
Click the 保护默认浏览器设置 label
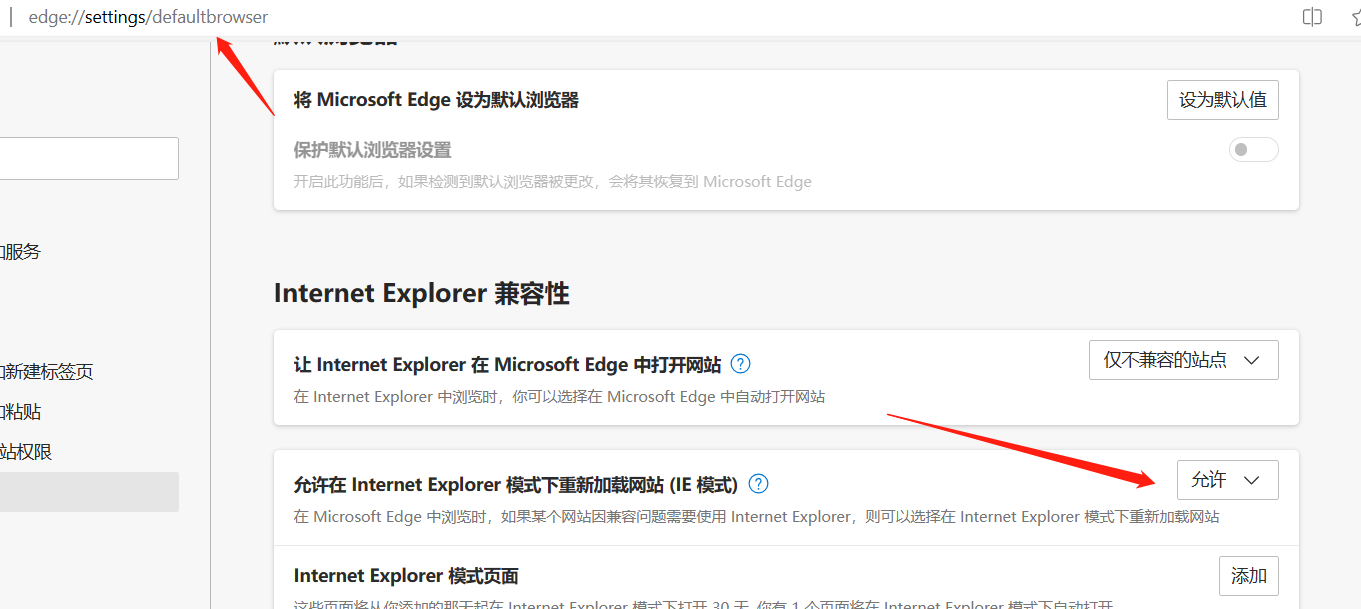[372, 150]
